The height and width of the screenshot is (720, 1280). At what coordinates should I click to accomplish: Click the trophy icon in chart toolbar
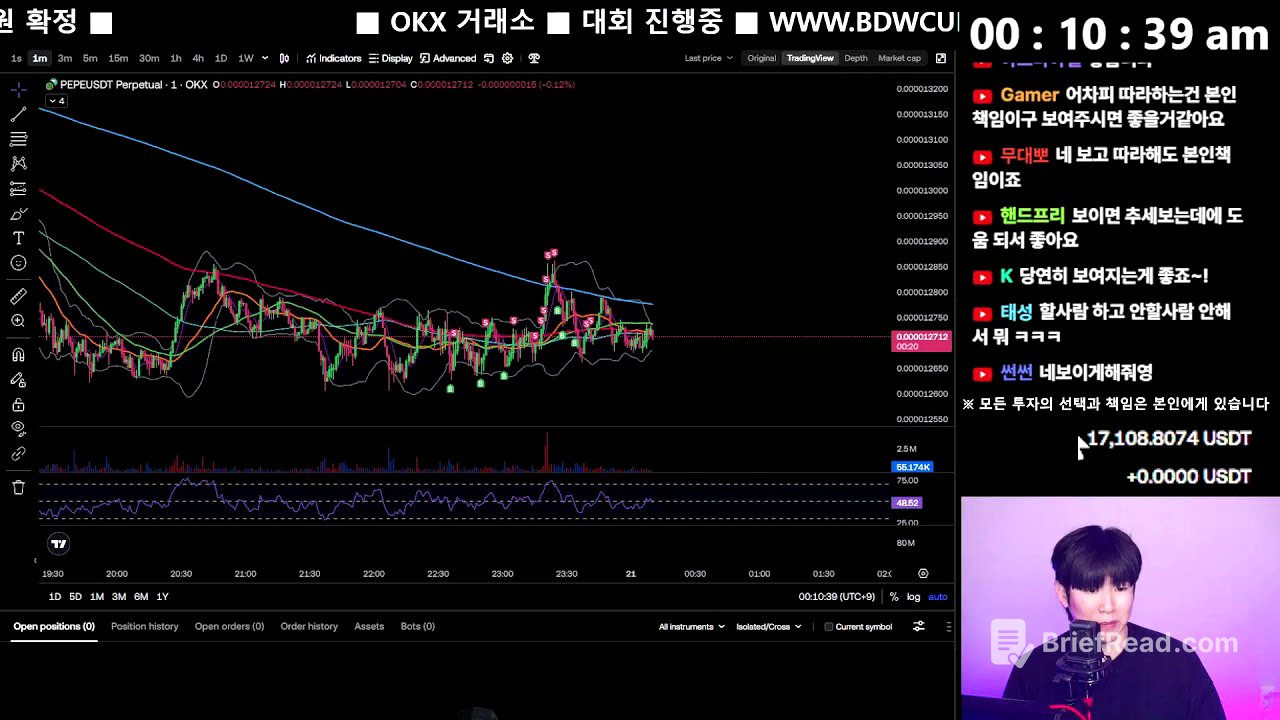[534, 58]
